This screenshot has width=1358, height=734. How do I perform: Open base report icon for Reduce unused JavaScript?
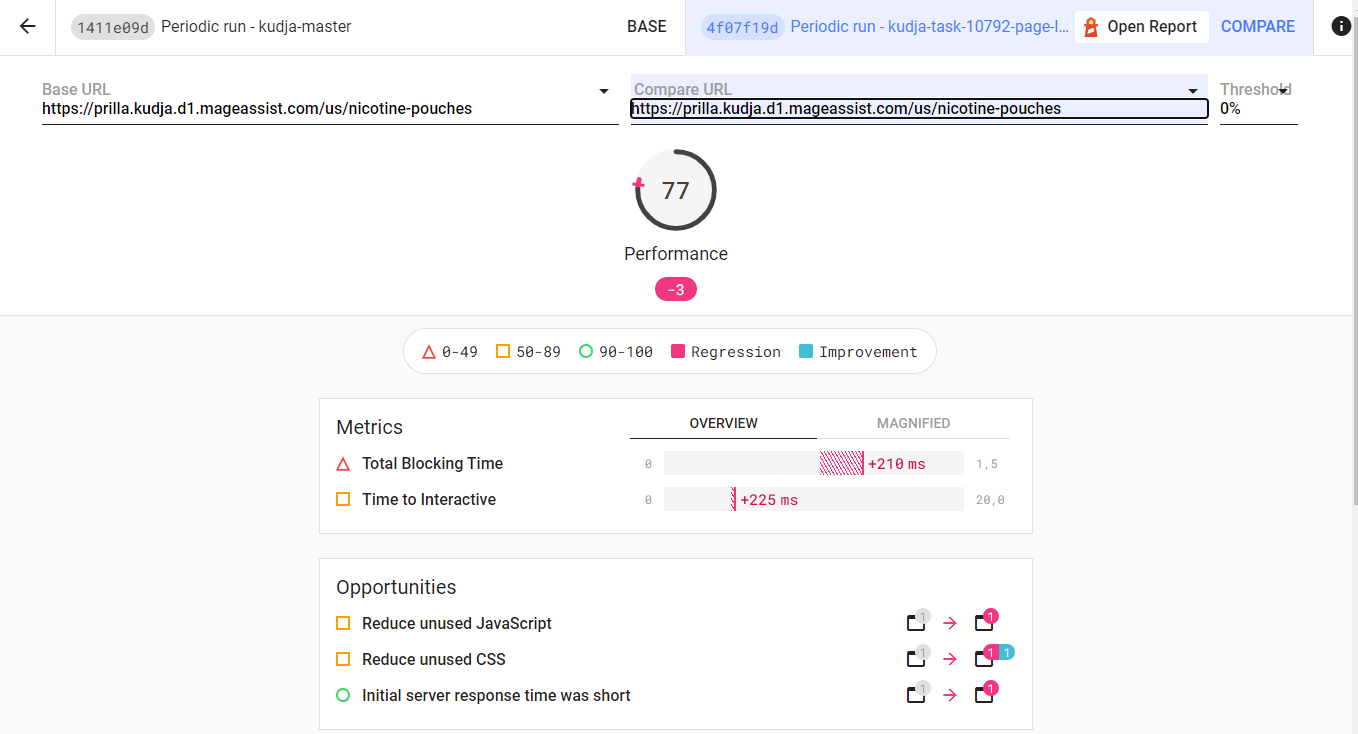coord(916,623)
